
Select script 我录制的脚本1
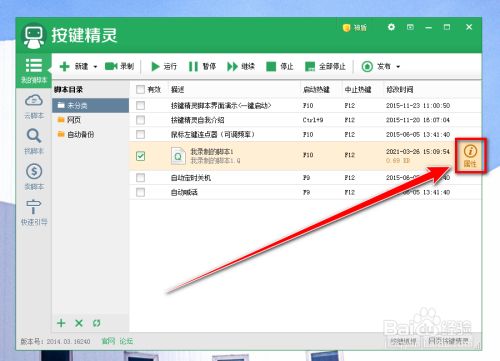[212, 152]
